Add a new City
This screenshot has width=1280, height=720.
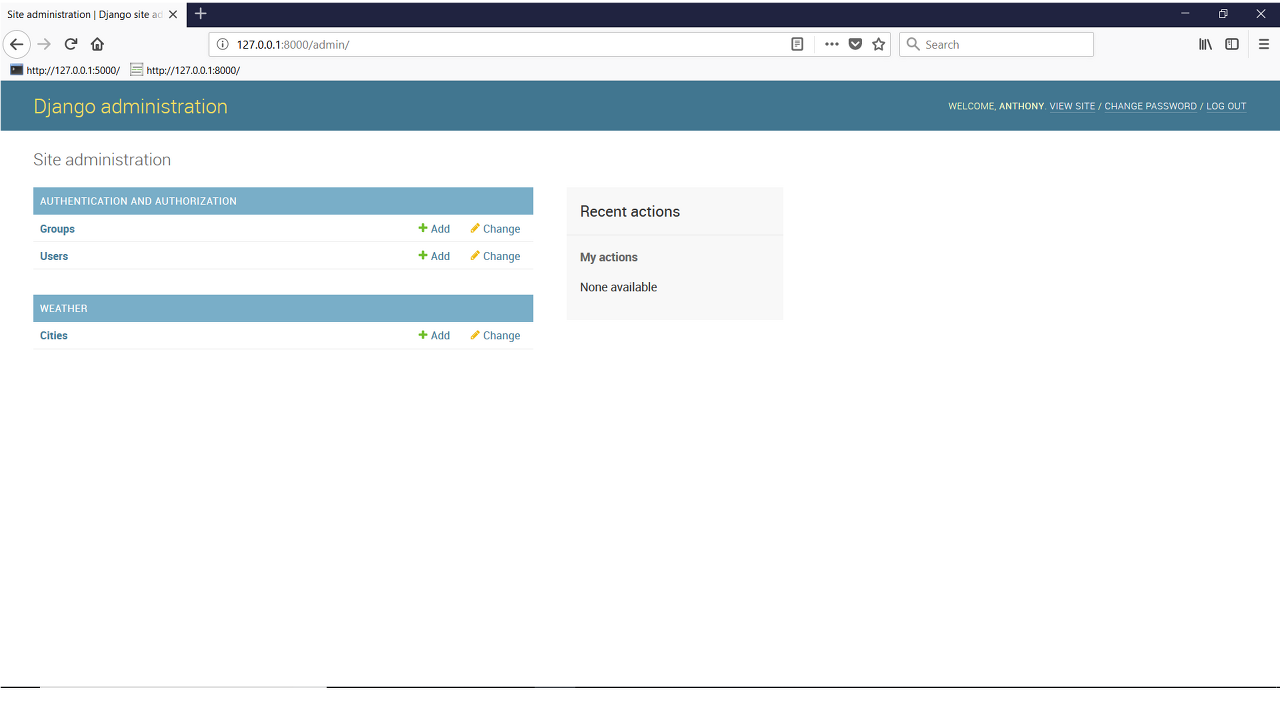[x=434, y=336]
